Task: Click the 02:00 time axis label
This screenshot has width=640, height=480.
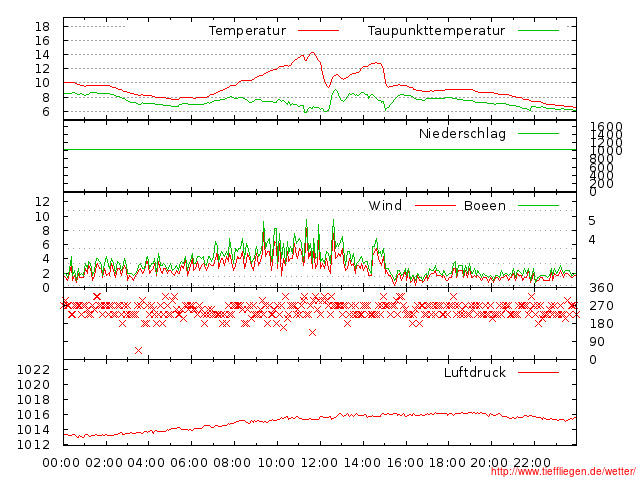Action: pyautogui.click(x=104, y=463)
